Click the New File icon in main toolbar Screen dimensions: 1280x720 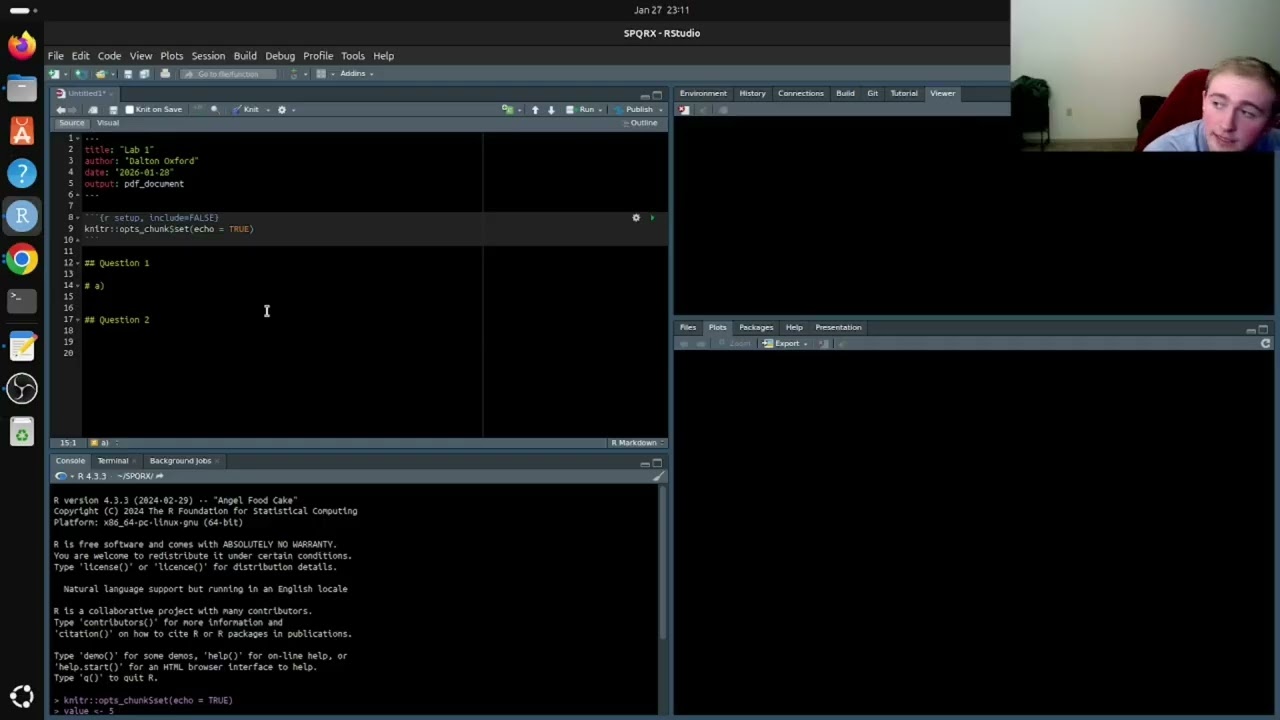coord(54,74)
